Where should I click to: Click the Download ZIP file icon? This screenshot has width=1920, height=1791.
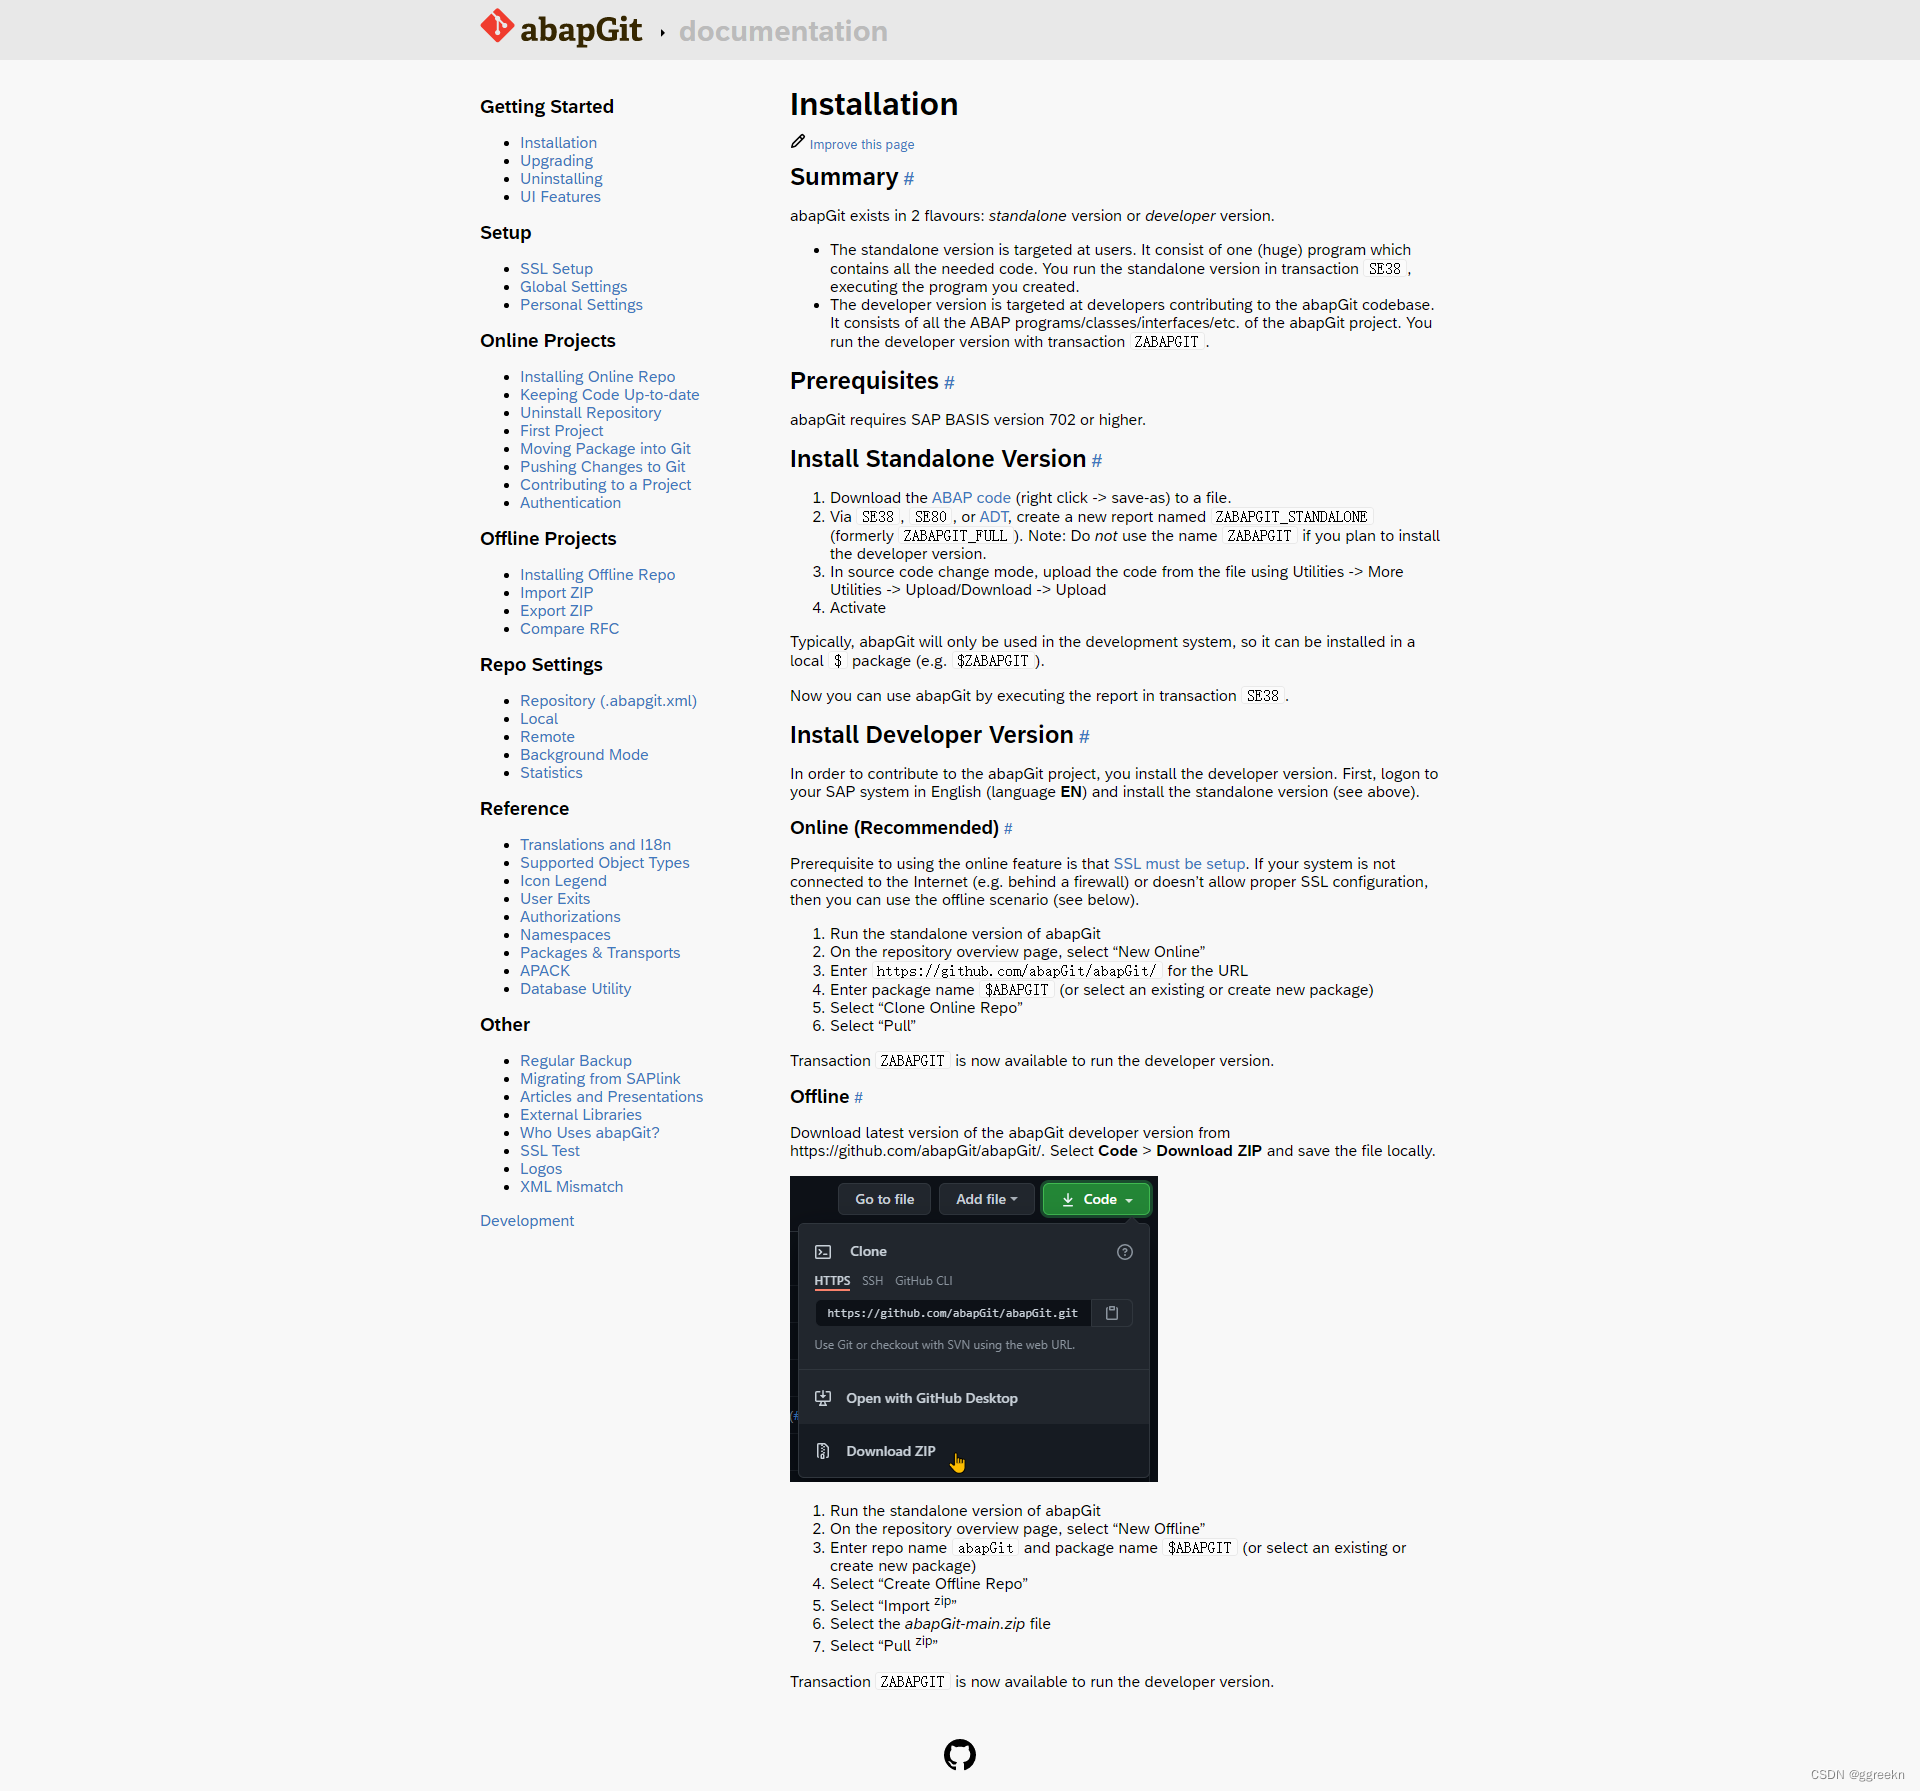pos(823,1451)
